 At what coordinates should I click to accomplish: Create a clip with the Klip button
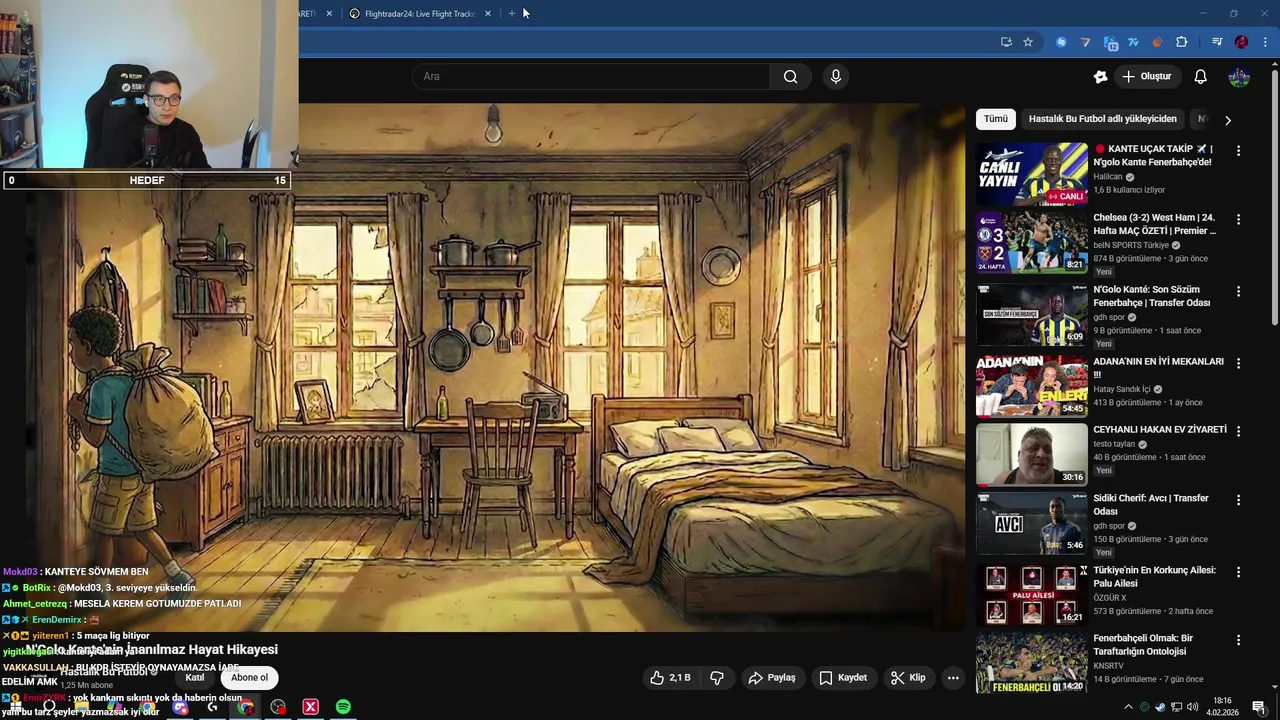[908, 677]
